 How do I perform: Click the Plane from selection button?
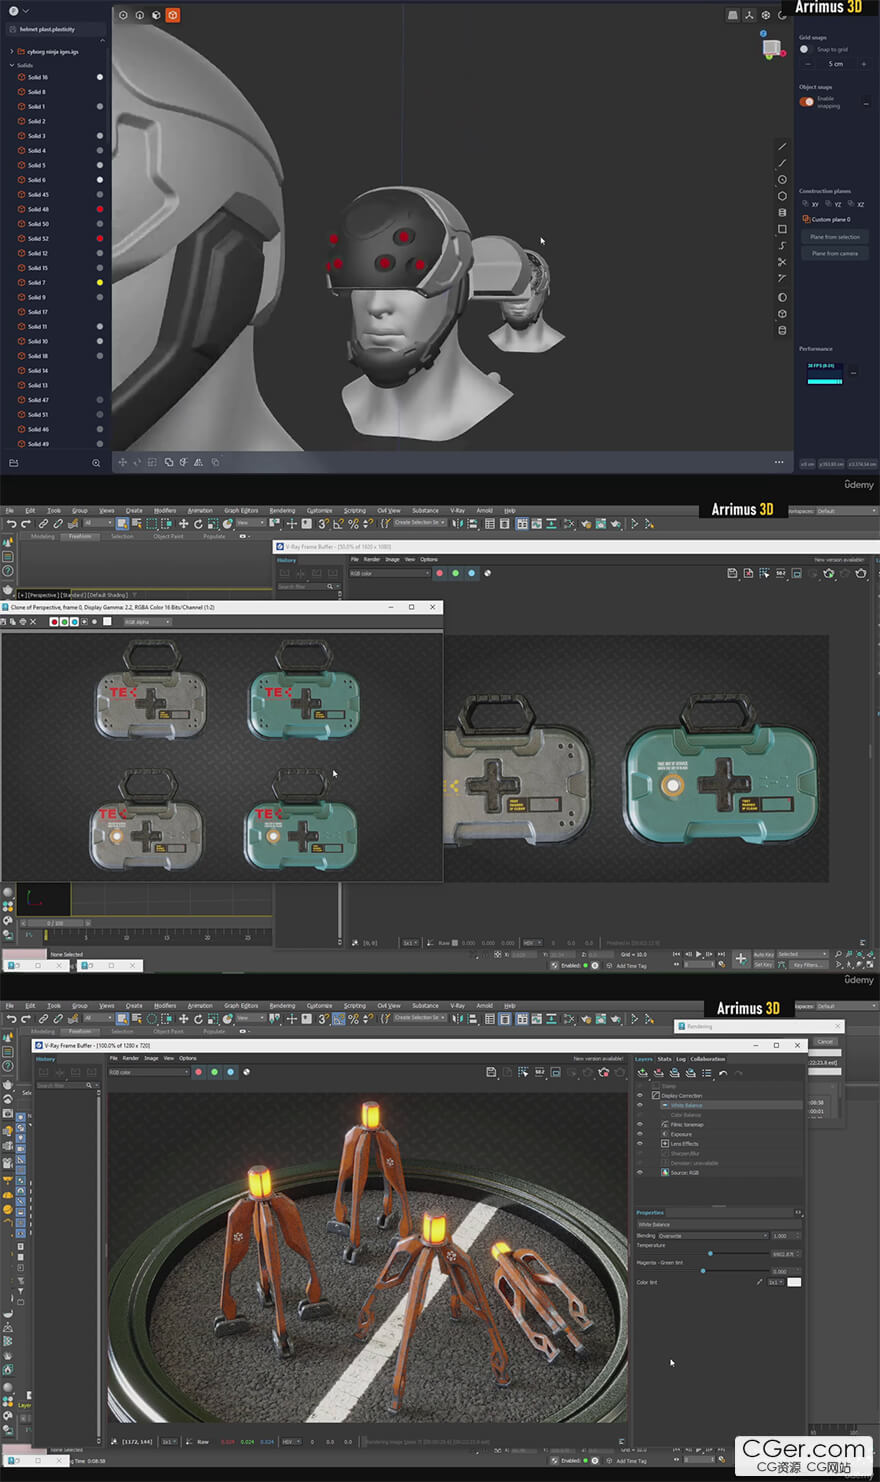835,237
